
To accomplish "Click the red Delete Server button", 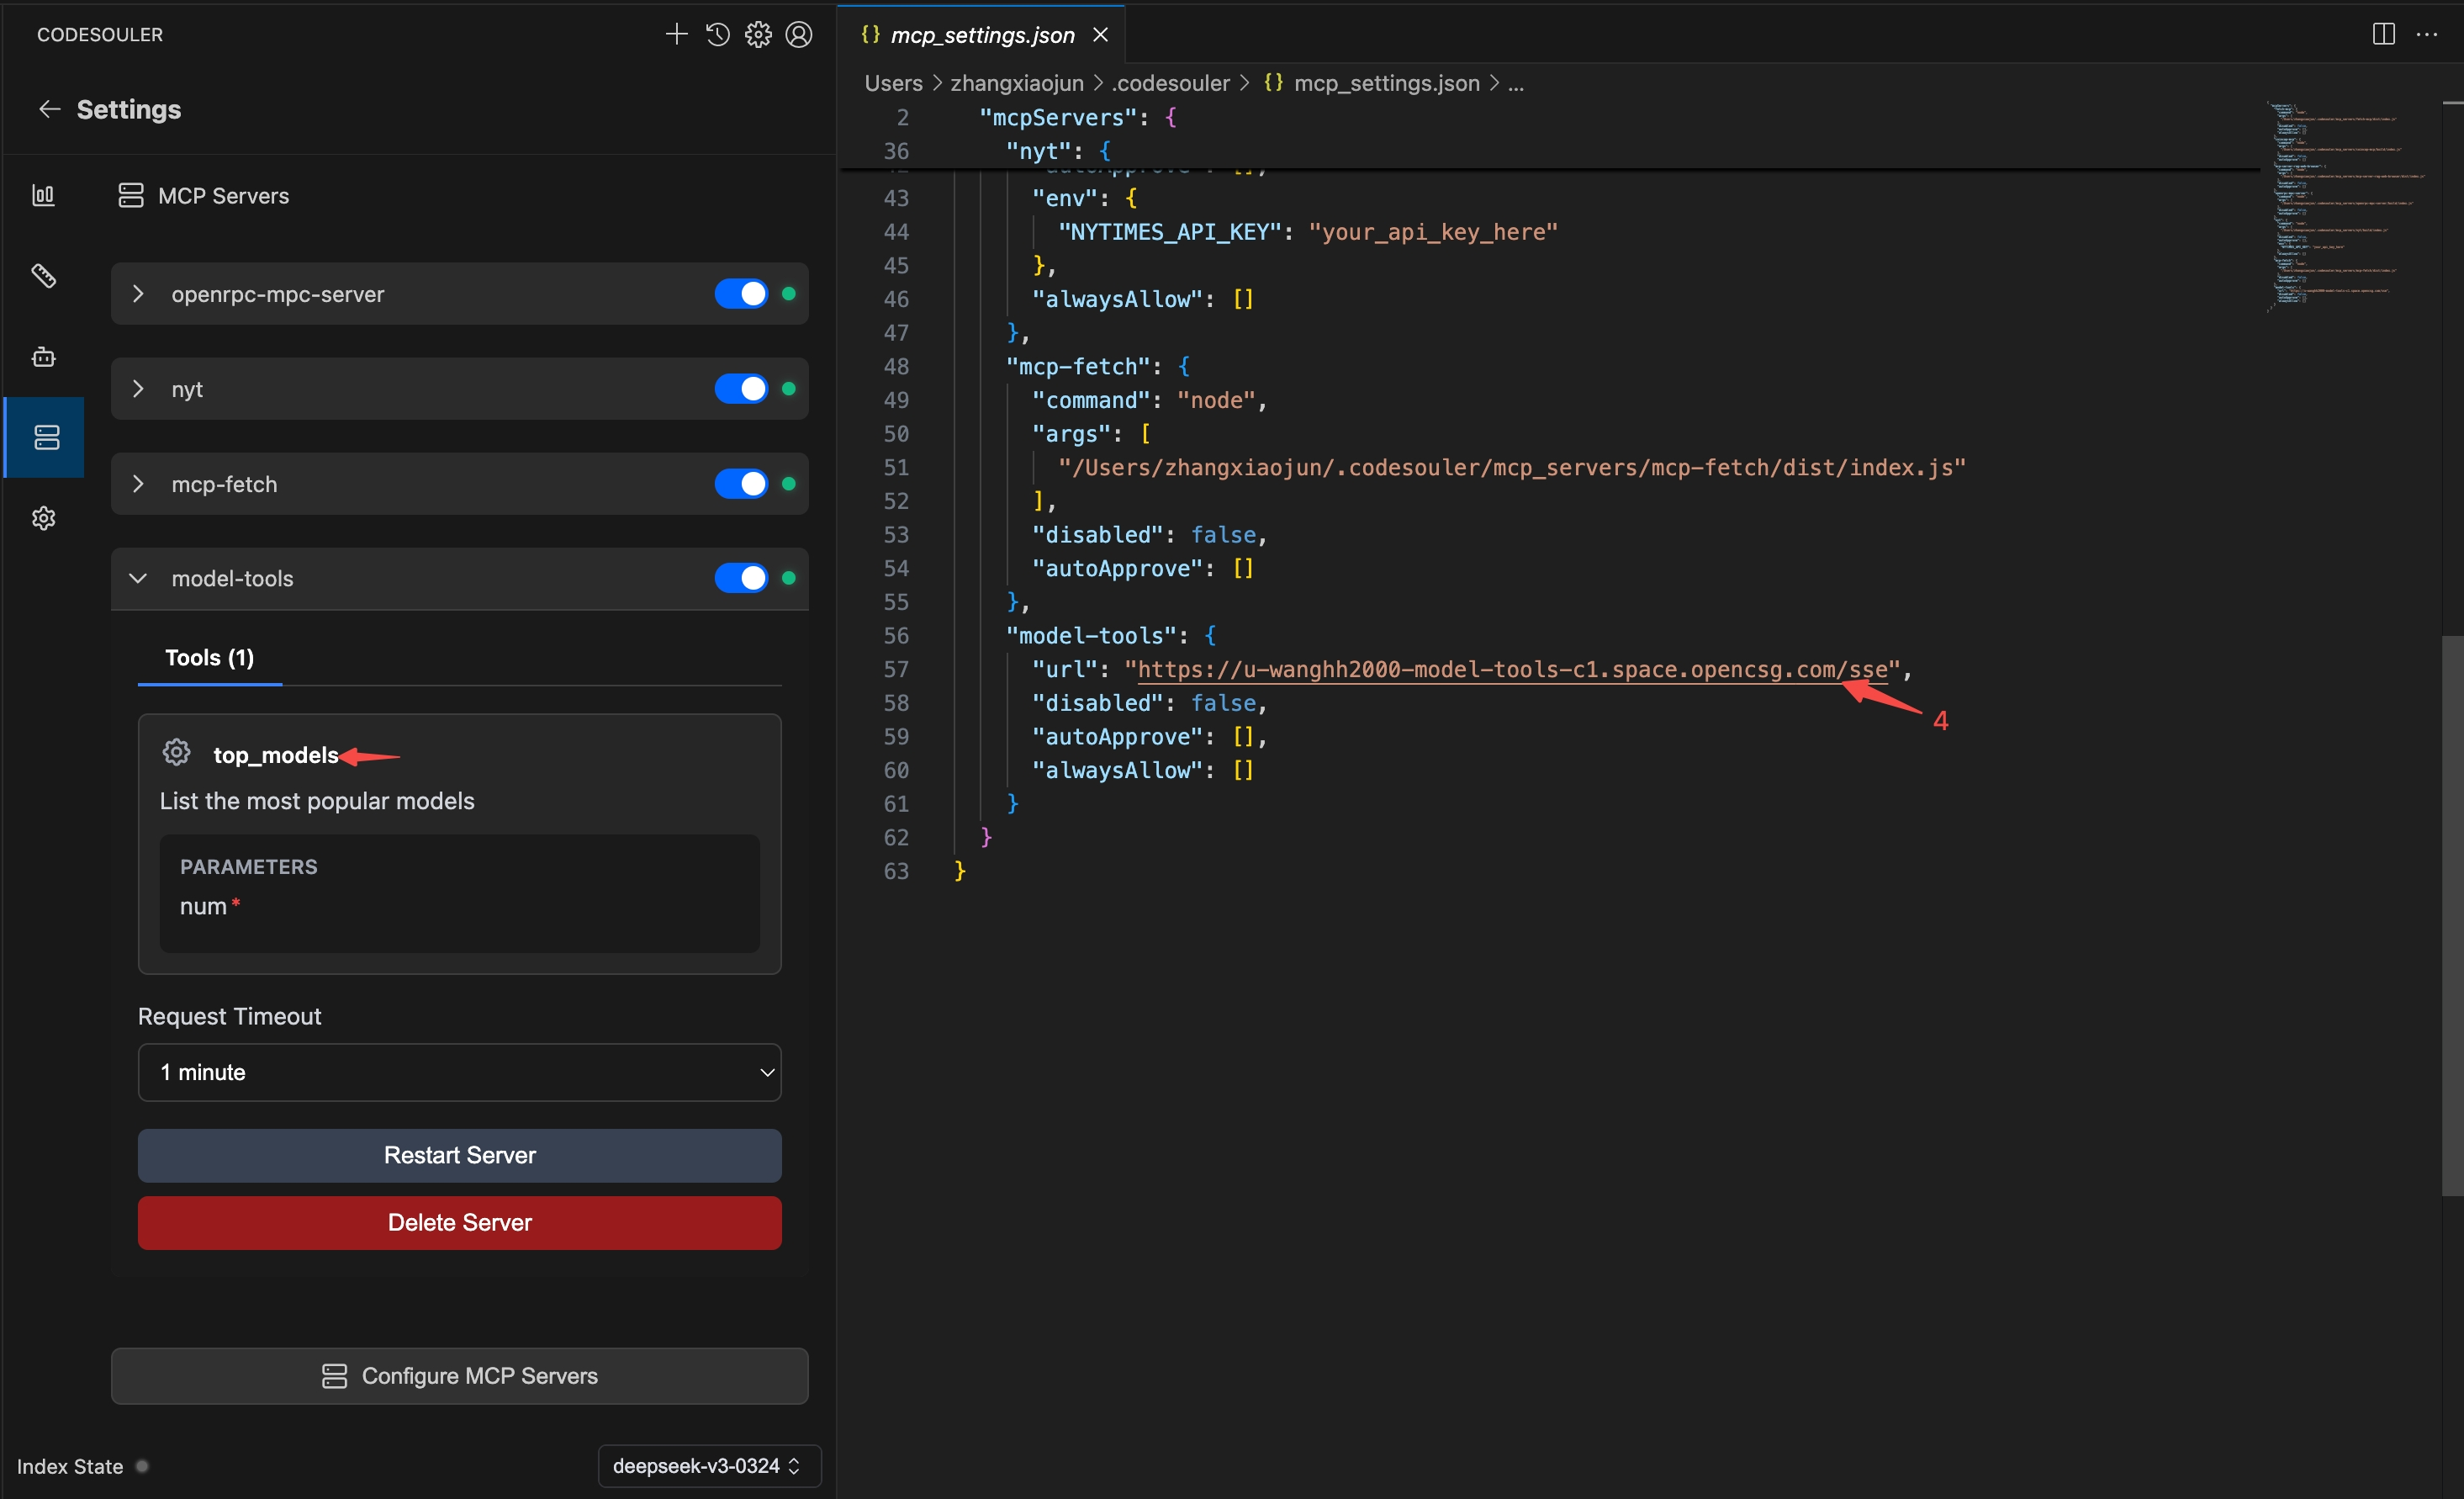I will pyautogui.click(x=459, y=1222).
